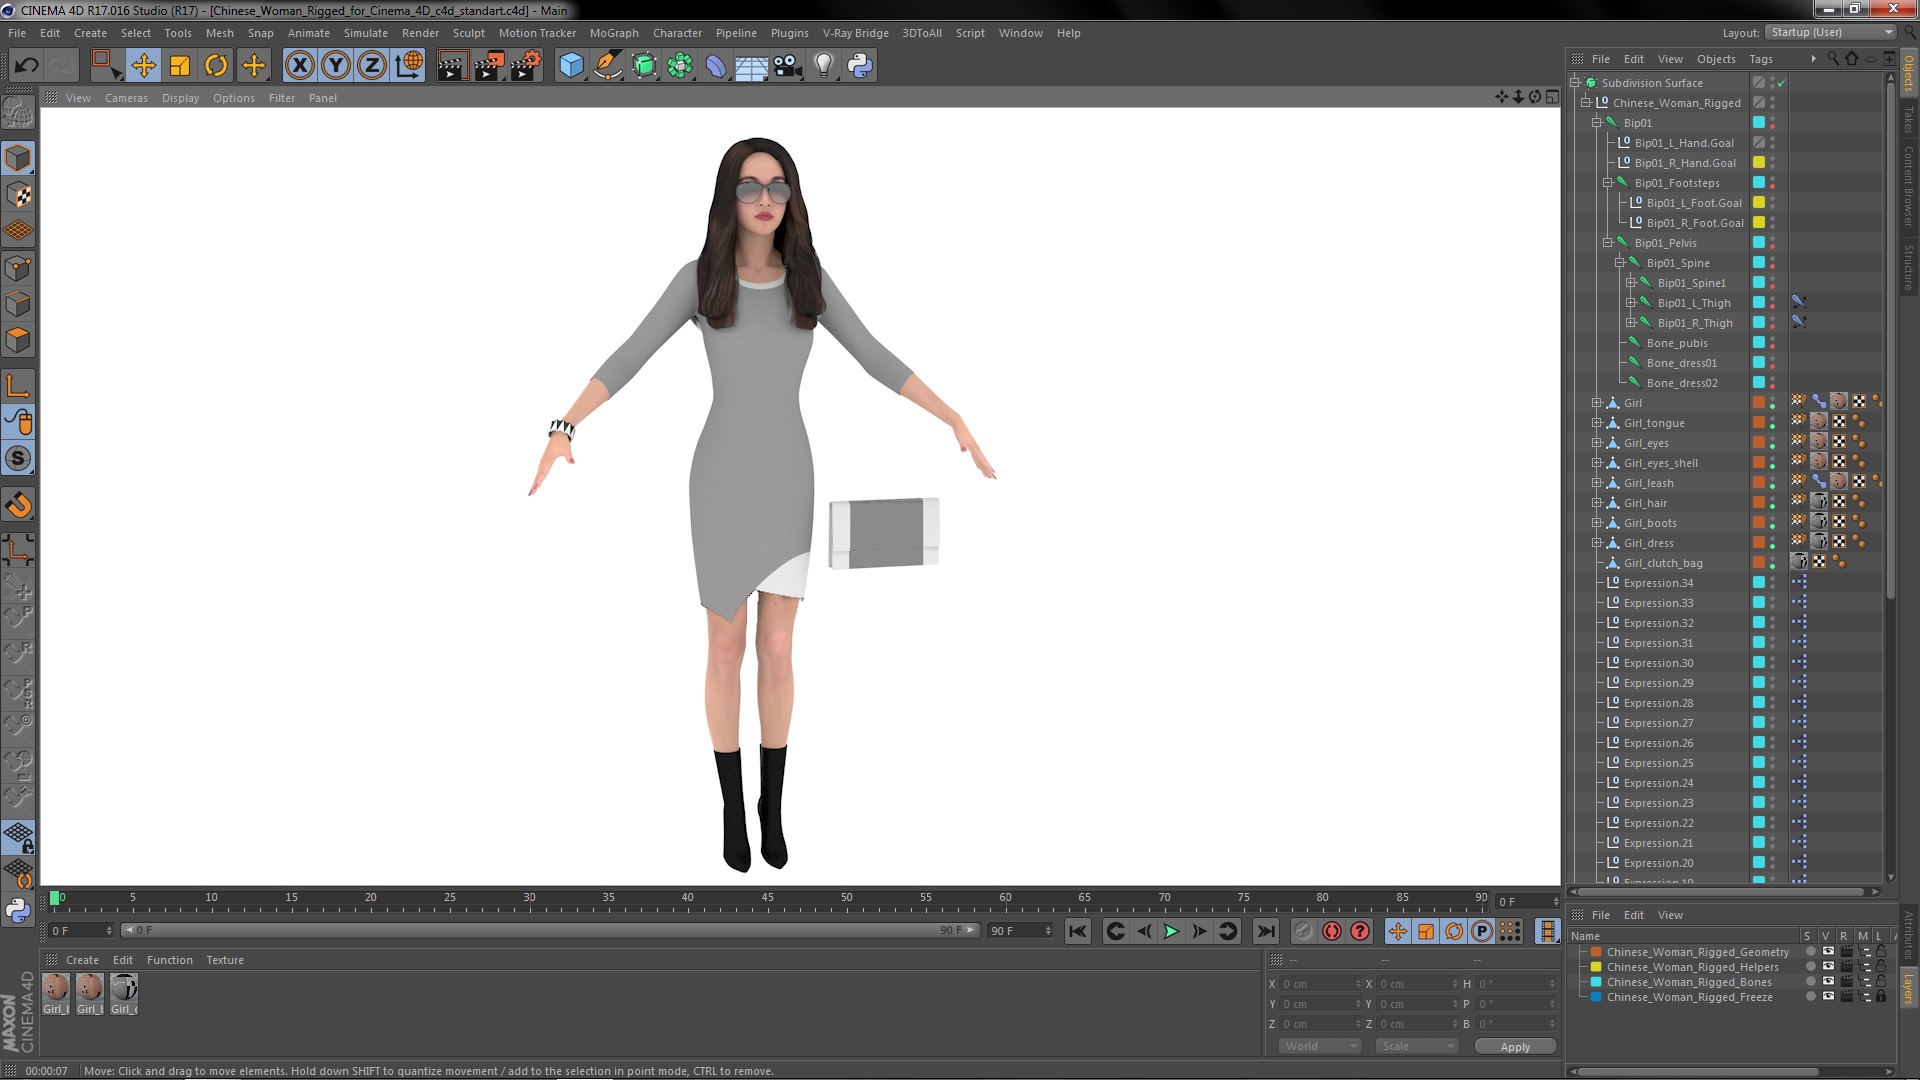Open the Objects manager Tags menu
This screenshot has width=1920, height=1080.
[x=1761, y=59]
